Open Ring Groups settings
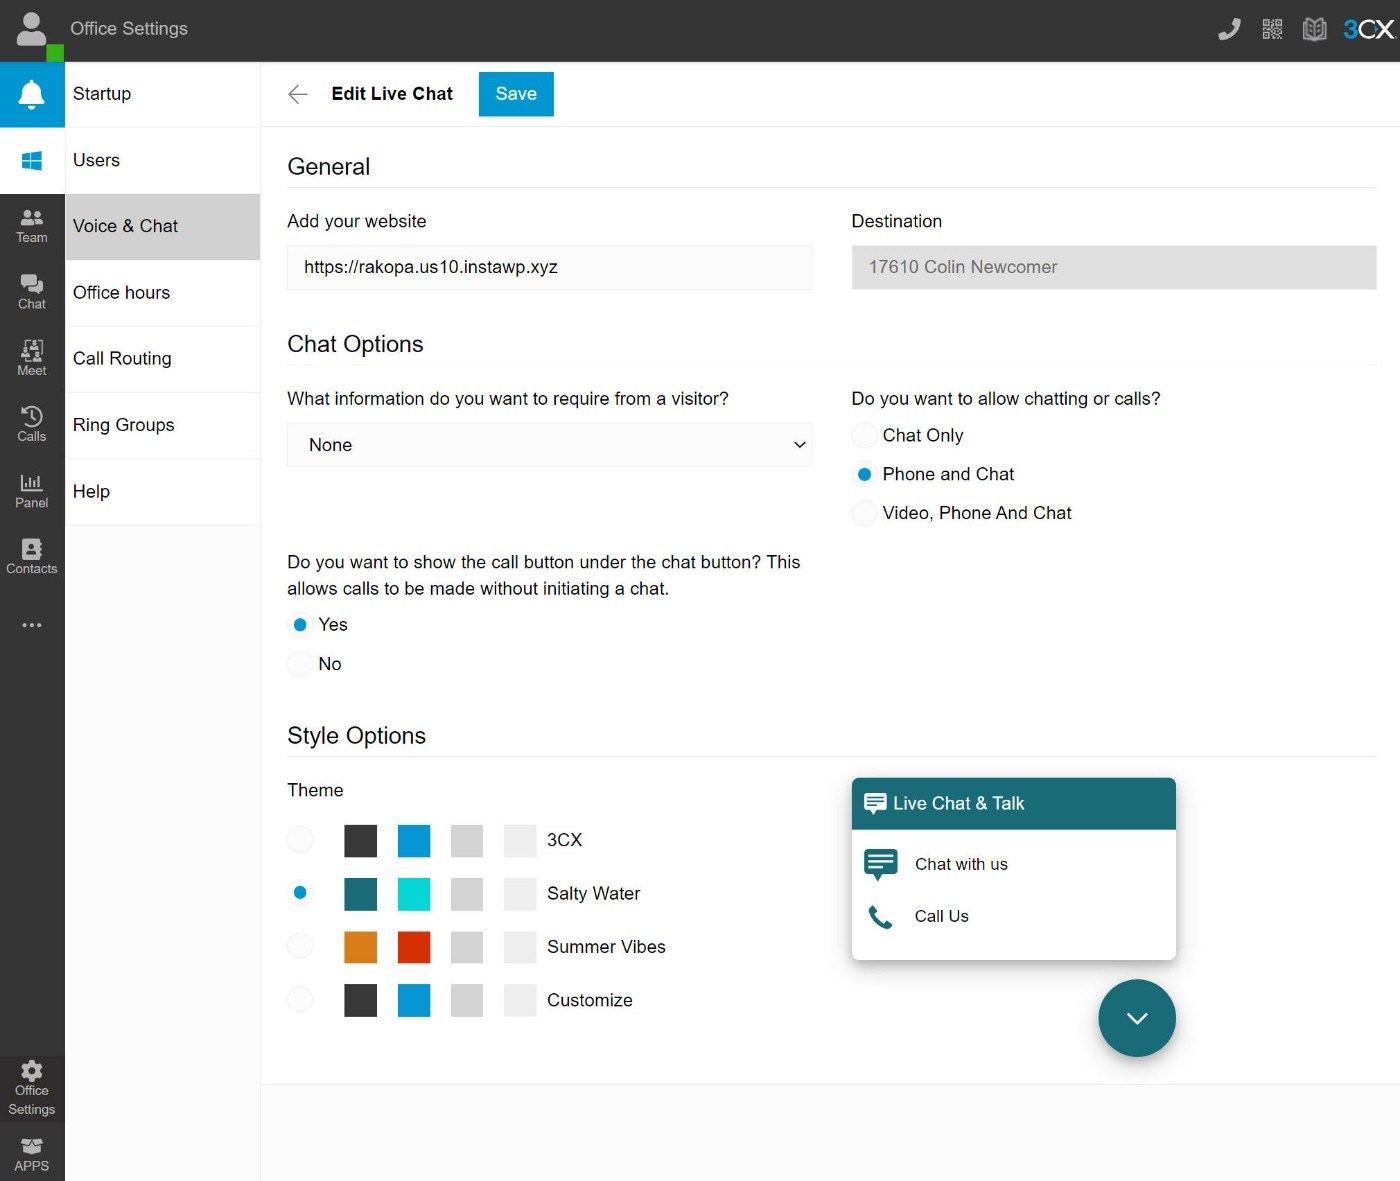This screenshot has height=1181, width=1400. (x=162, y=425)
